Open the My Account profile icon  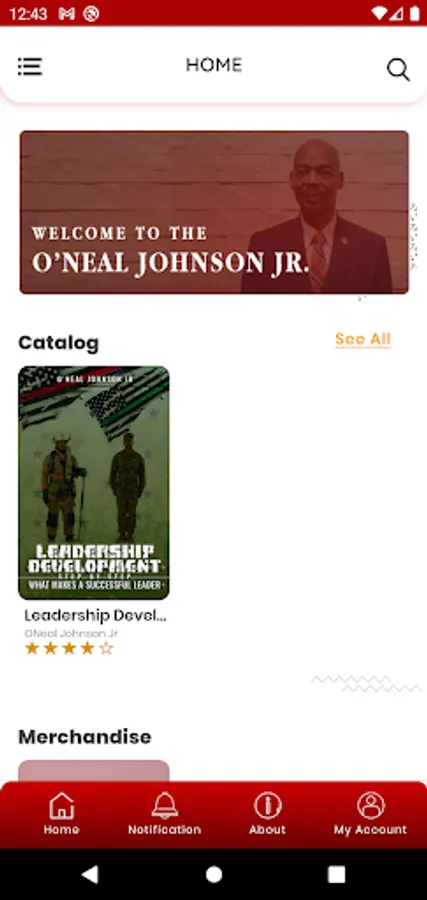coord(371,805)
